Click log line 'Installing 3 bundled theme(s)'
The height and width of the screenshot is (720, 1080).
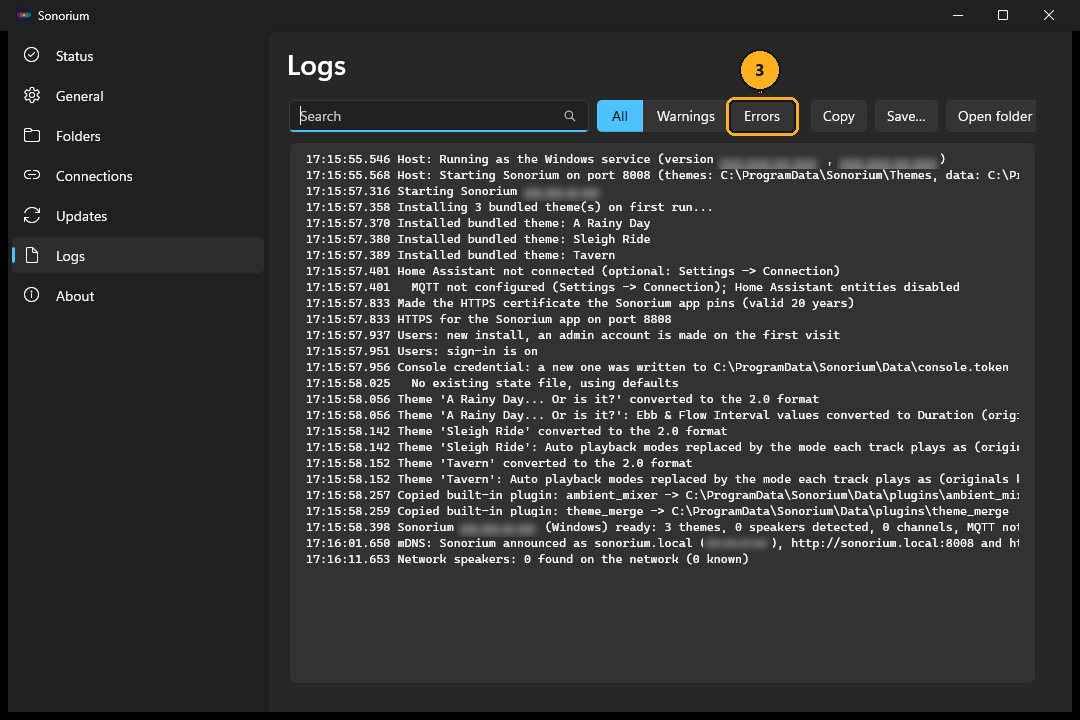509,207
